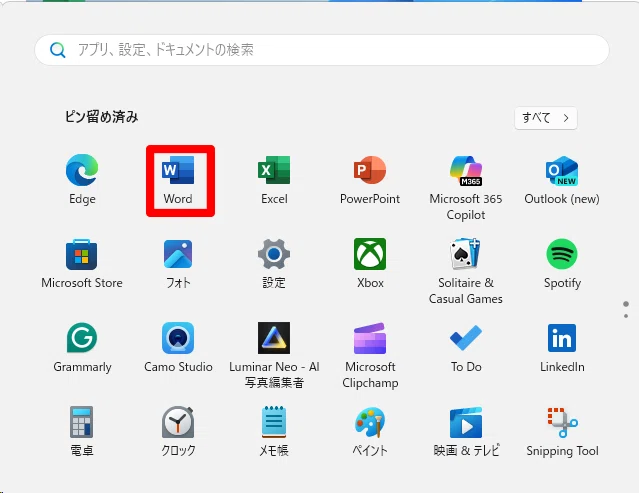Open the フォト photos app
The height and width of the screenshot is (493, 639).
tap(178, 264)
